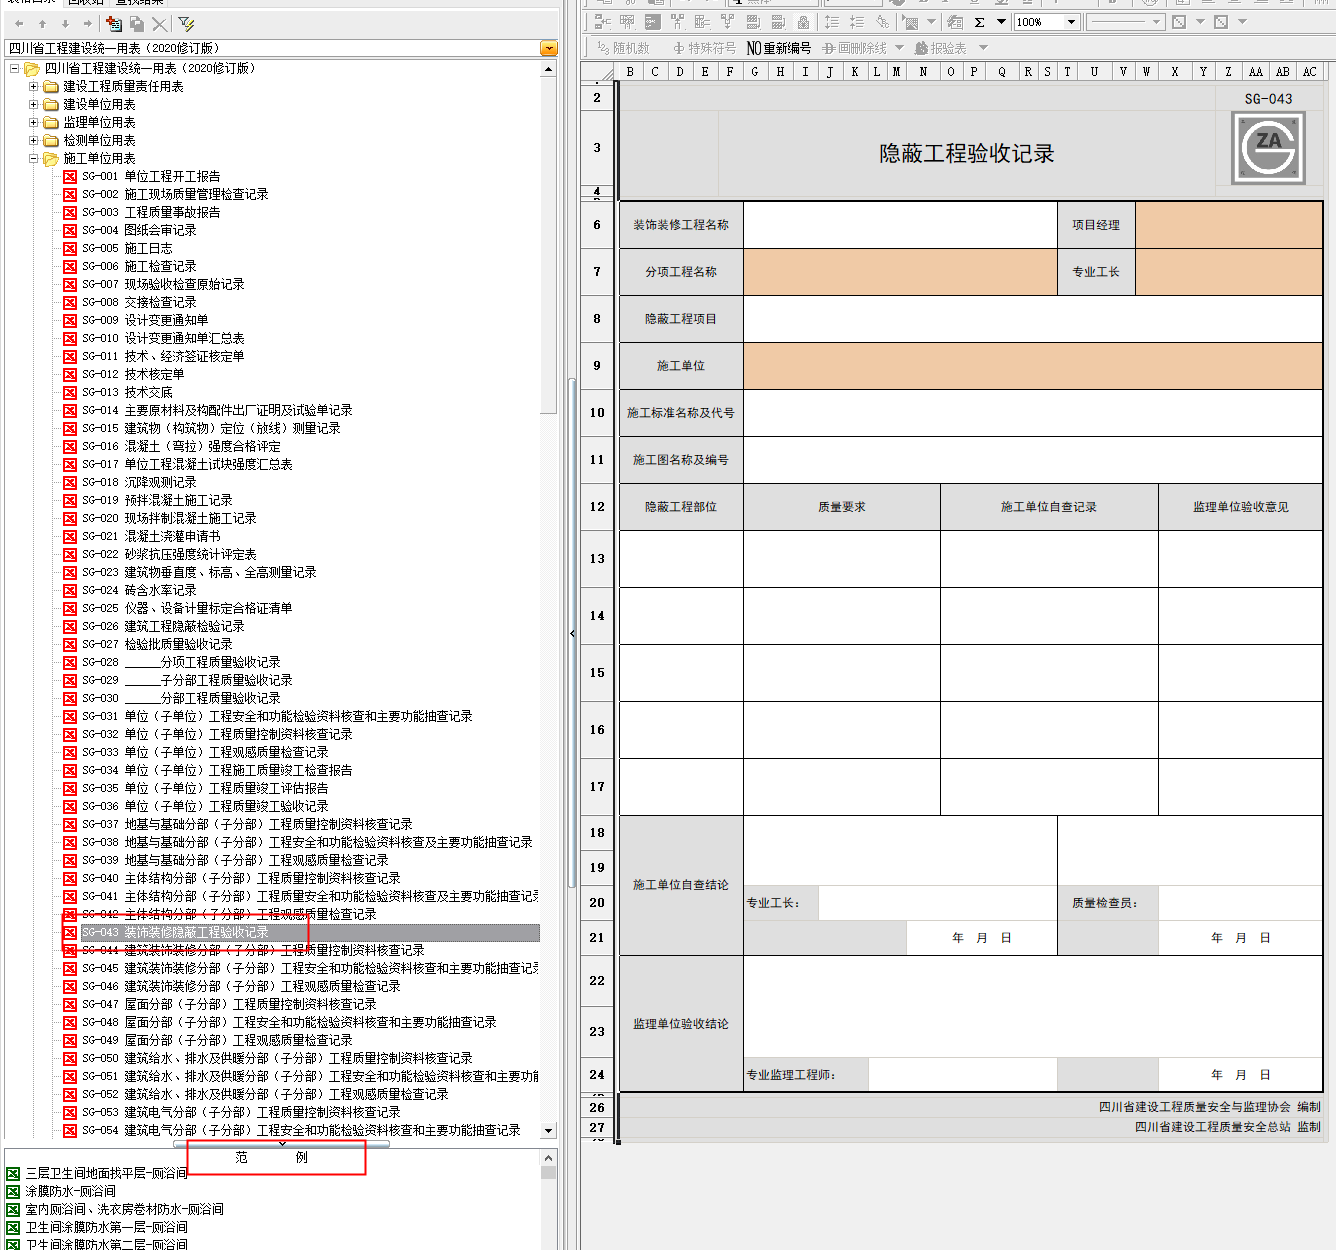Open the dropdown arrow next to Sigma
1336x1250 pixels.
(1001, 21)
